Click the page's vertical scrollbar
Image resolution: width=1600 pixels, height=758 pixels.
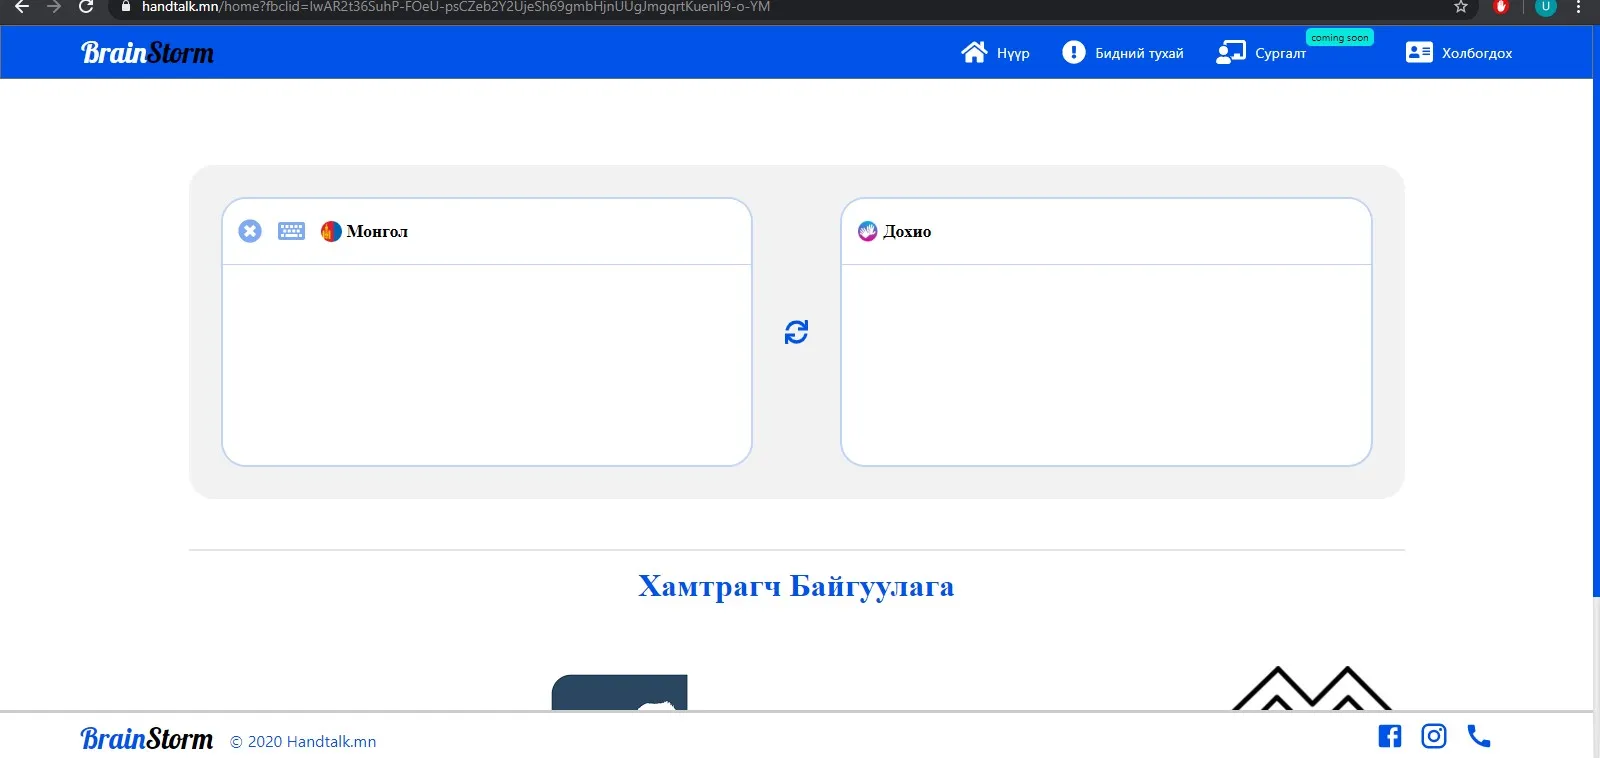pos(1596,311)
